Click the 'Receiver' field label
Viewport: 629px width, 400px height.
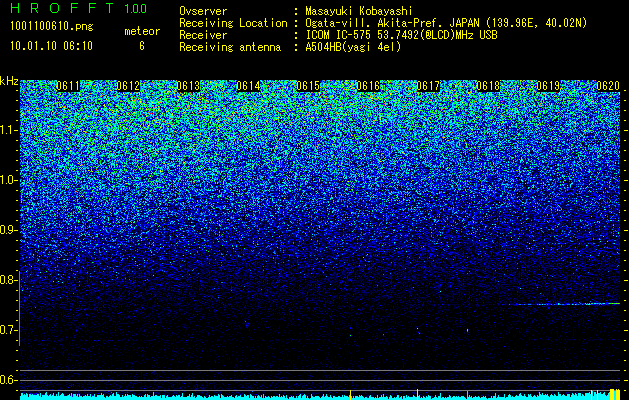[x=203, y=35]
